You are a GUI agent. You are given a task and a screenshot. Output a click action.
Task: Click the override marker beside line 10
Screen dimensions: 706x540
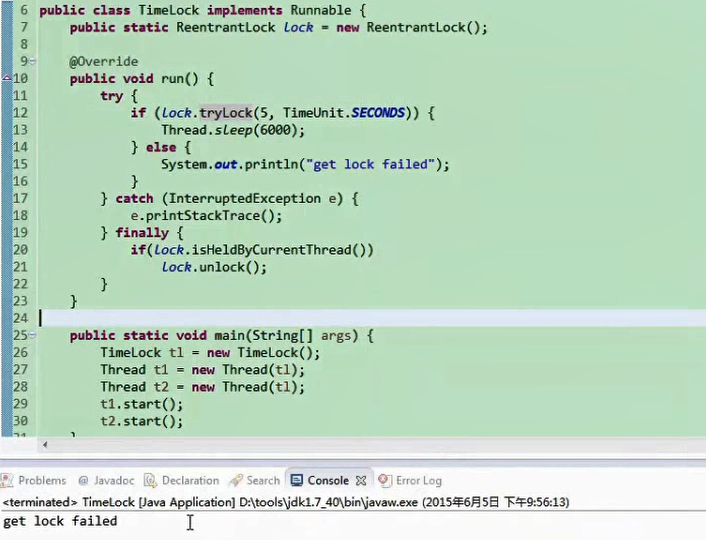click(x=7, y=78)
